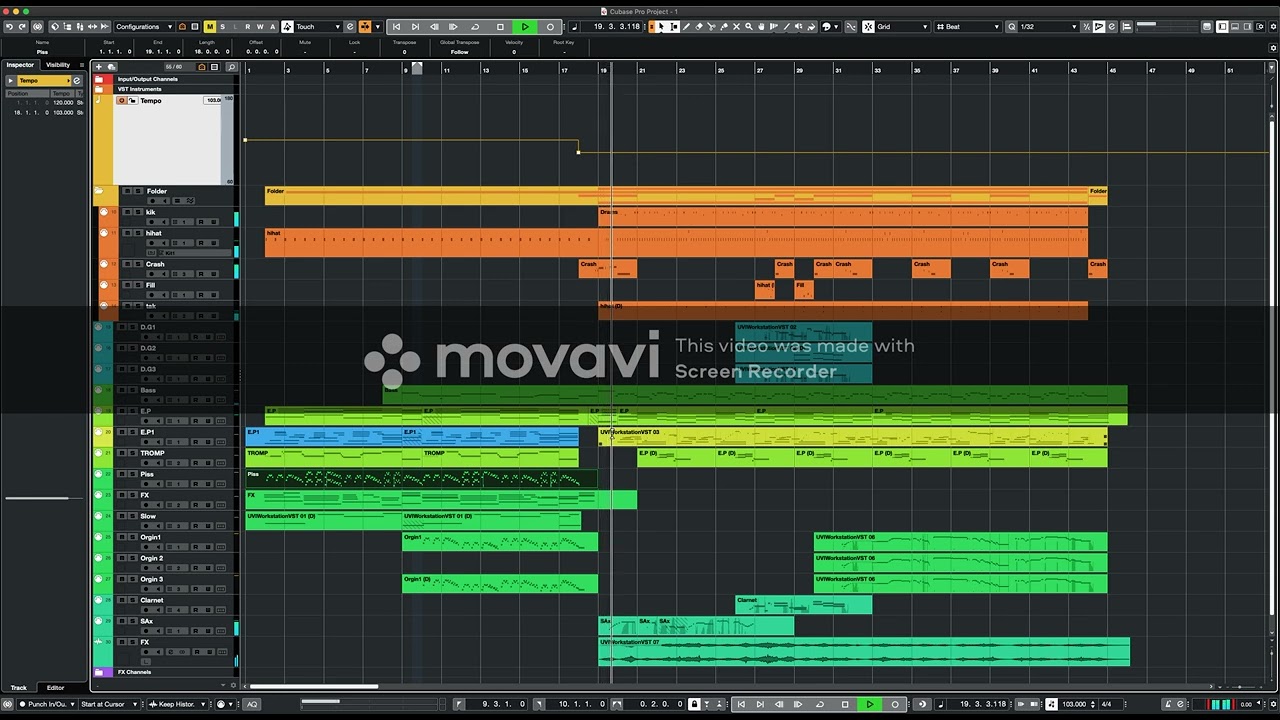Click the bottom transport Play button
Image resolution: width=1280 pixels, height=720 pixels.
click(870, 704)
